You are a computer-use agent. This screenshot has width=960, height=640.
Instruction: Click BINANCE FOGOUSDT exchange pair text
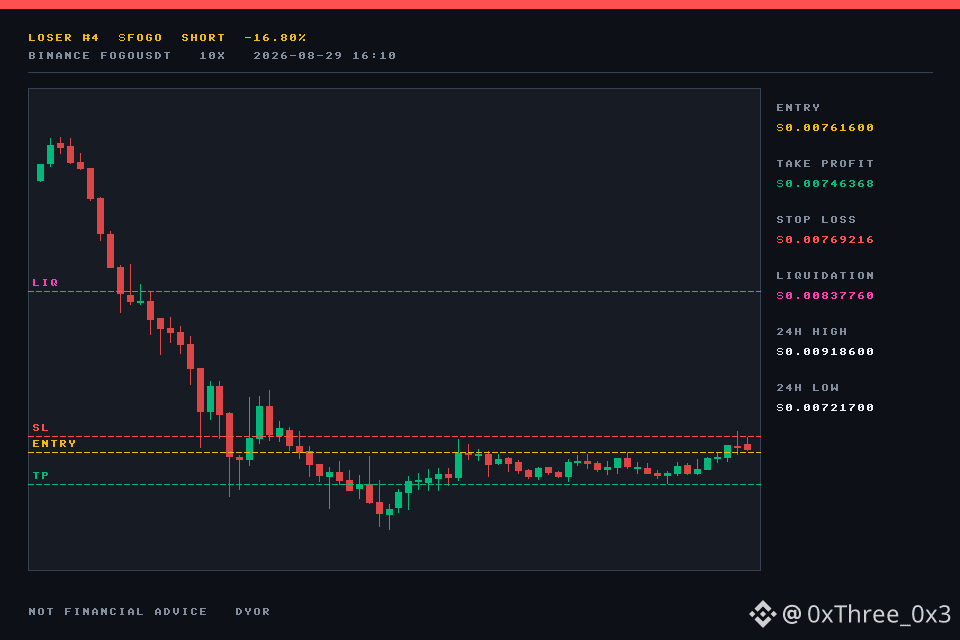pyautogui.click(x=100, y=56)
